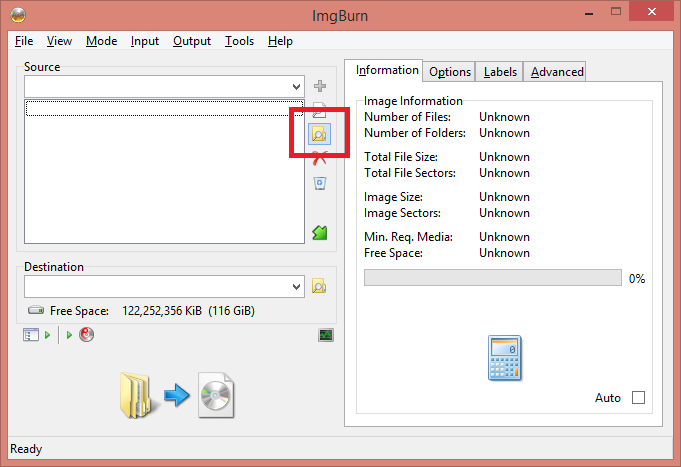Click the Min. Req. Media label
The width and height of the screenshot is (681, 467).
click(408, 237)
